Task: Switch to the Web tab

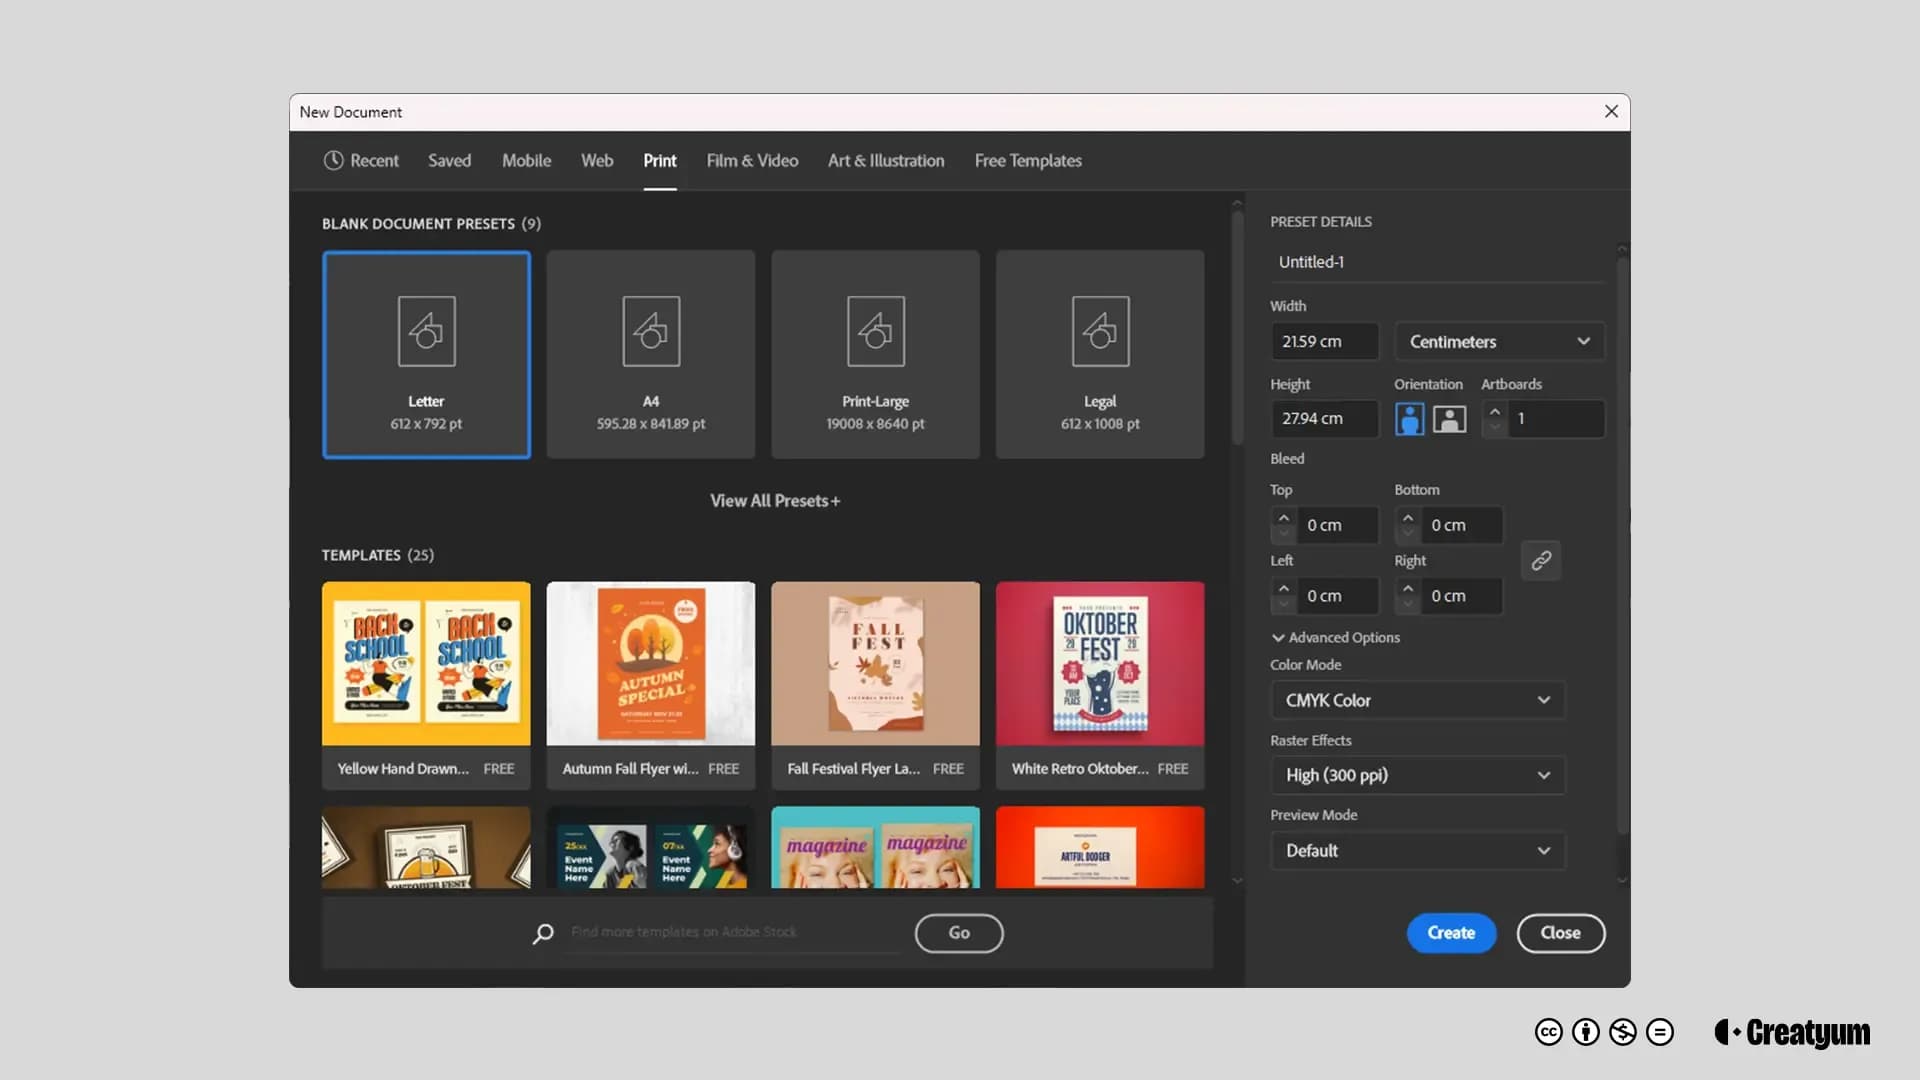Action: [x=597, y=160]
